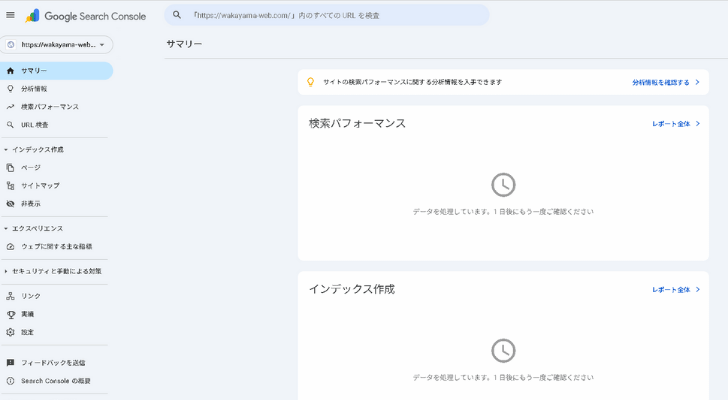The width and height of the screenshot is (728, 400).
Task: Open 非表示 removals item in the sidebar
Action: pyautogui.click(x=31, y=204)
